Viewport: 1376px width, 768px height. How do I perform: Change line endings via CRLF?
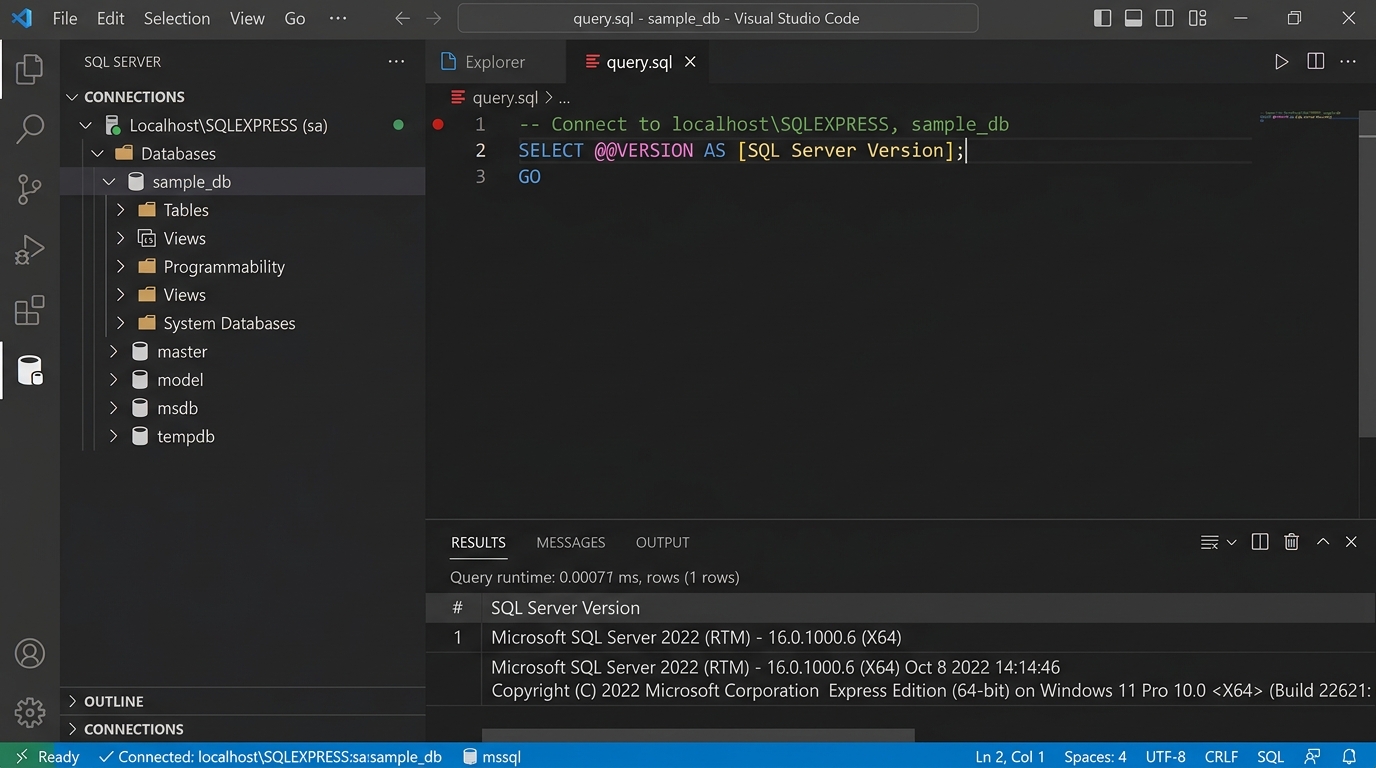tap(1221, 757)
